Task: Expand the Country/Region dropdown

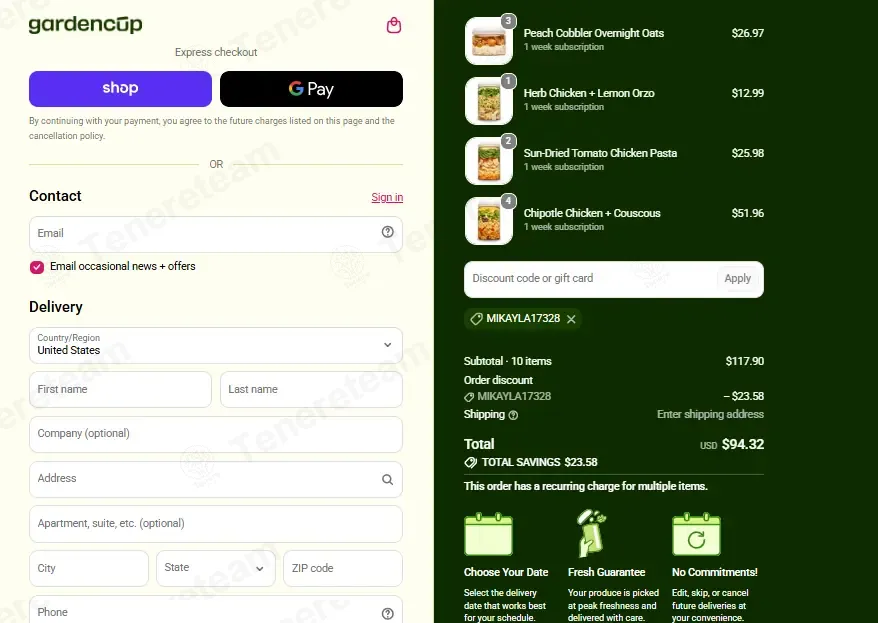Action: coord(216,345)
